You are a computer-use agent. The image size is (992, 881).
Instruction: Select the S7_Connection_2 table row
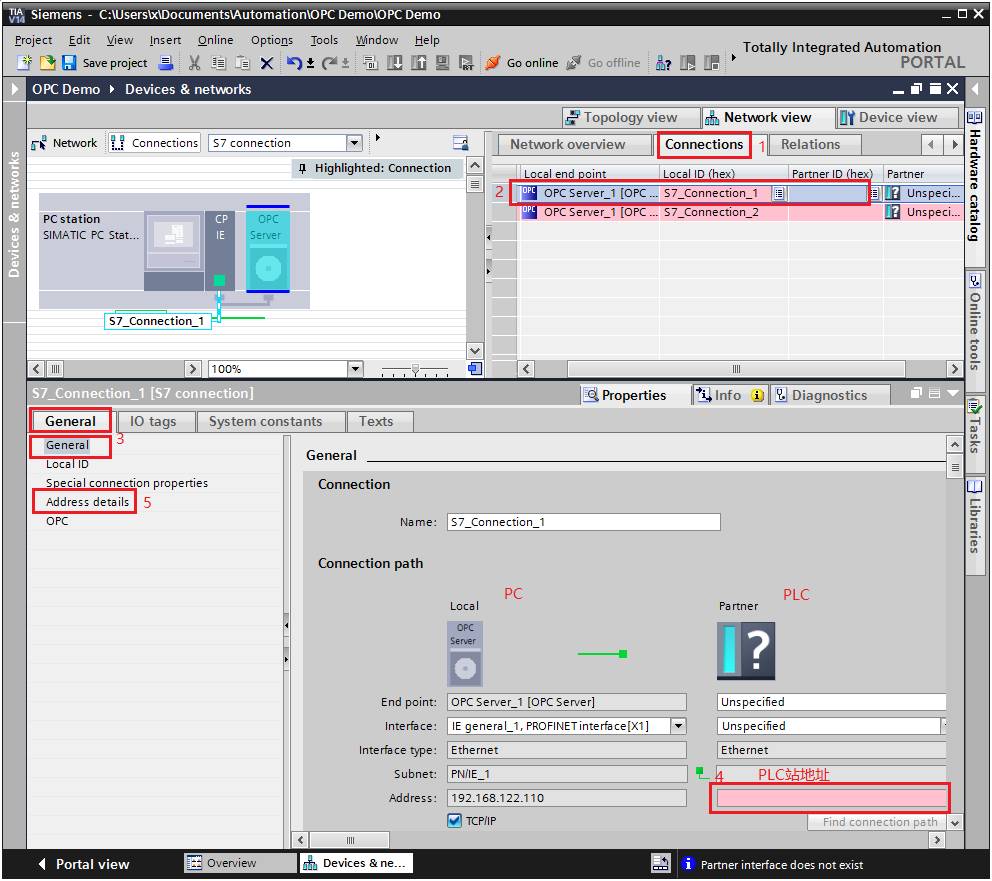pos(741,212)
